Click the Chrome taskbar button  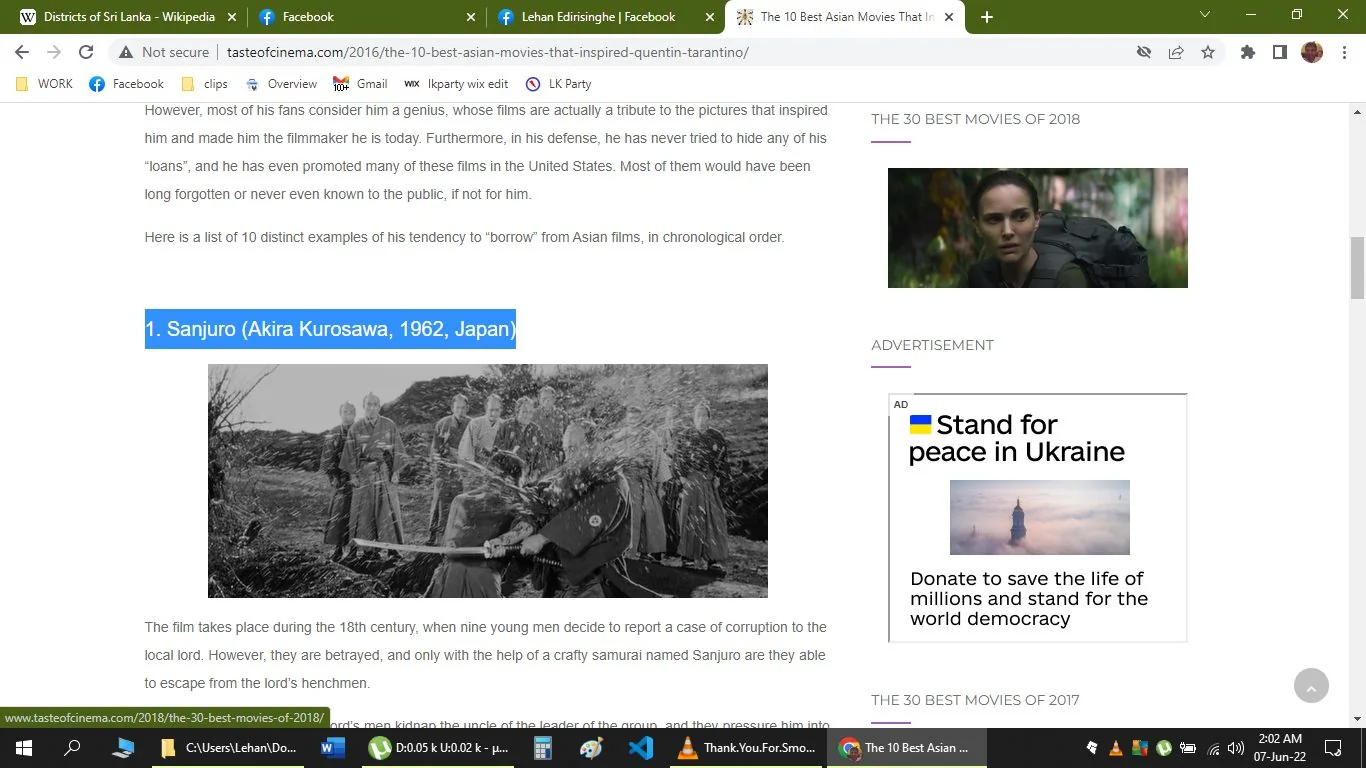coord(907,748)
